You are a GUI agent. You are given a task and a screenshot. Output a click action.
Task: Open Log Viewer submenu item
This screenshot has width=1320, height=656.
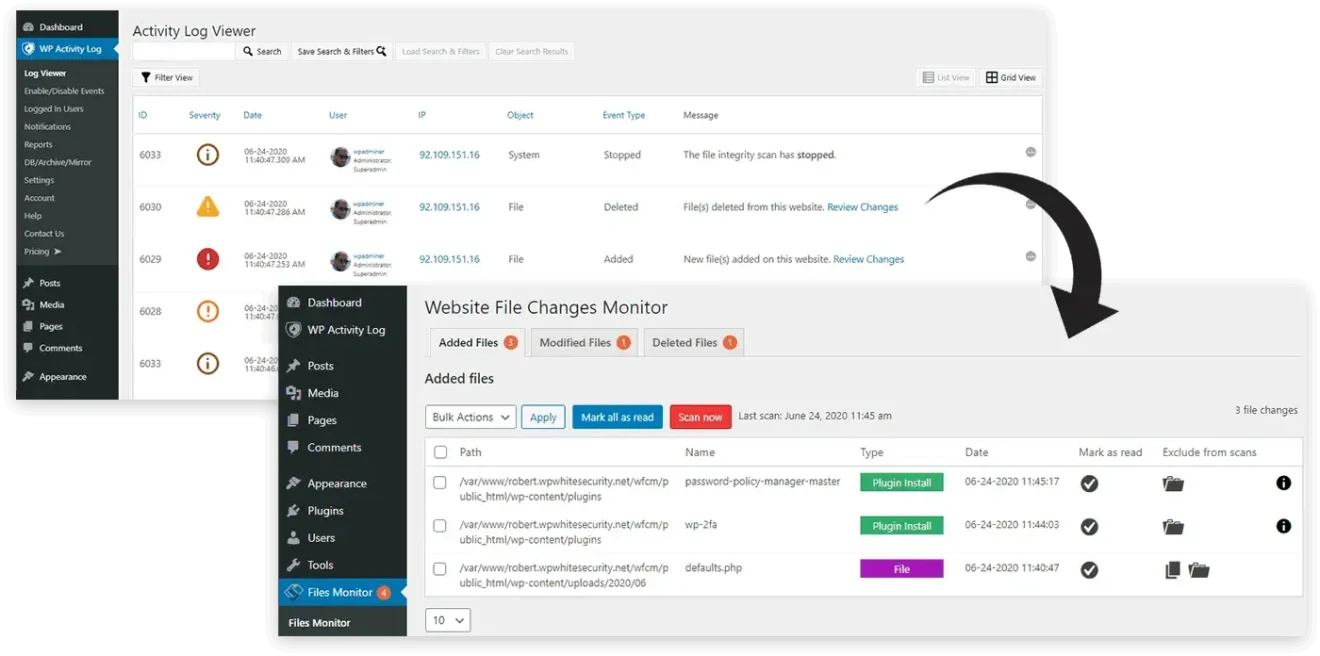(45, 73)
